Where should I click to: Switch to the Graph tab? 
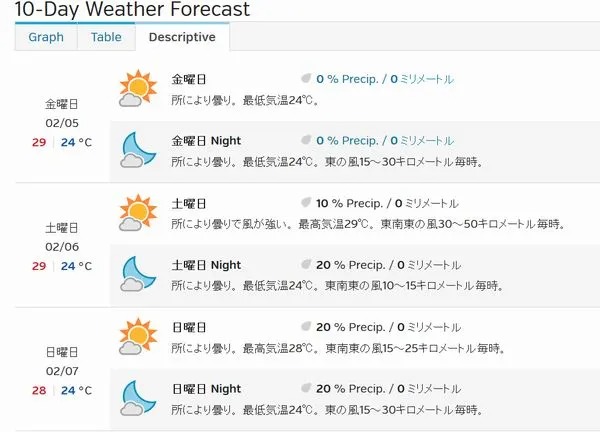pyautogui.click(x=46, y=37)
